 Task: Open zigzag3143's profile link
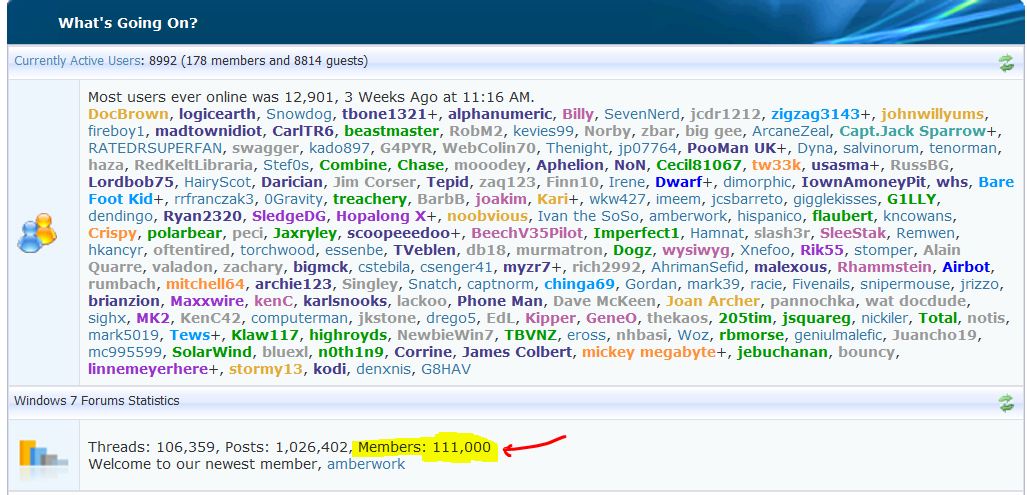[815, 114]
